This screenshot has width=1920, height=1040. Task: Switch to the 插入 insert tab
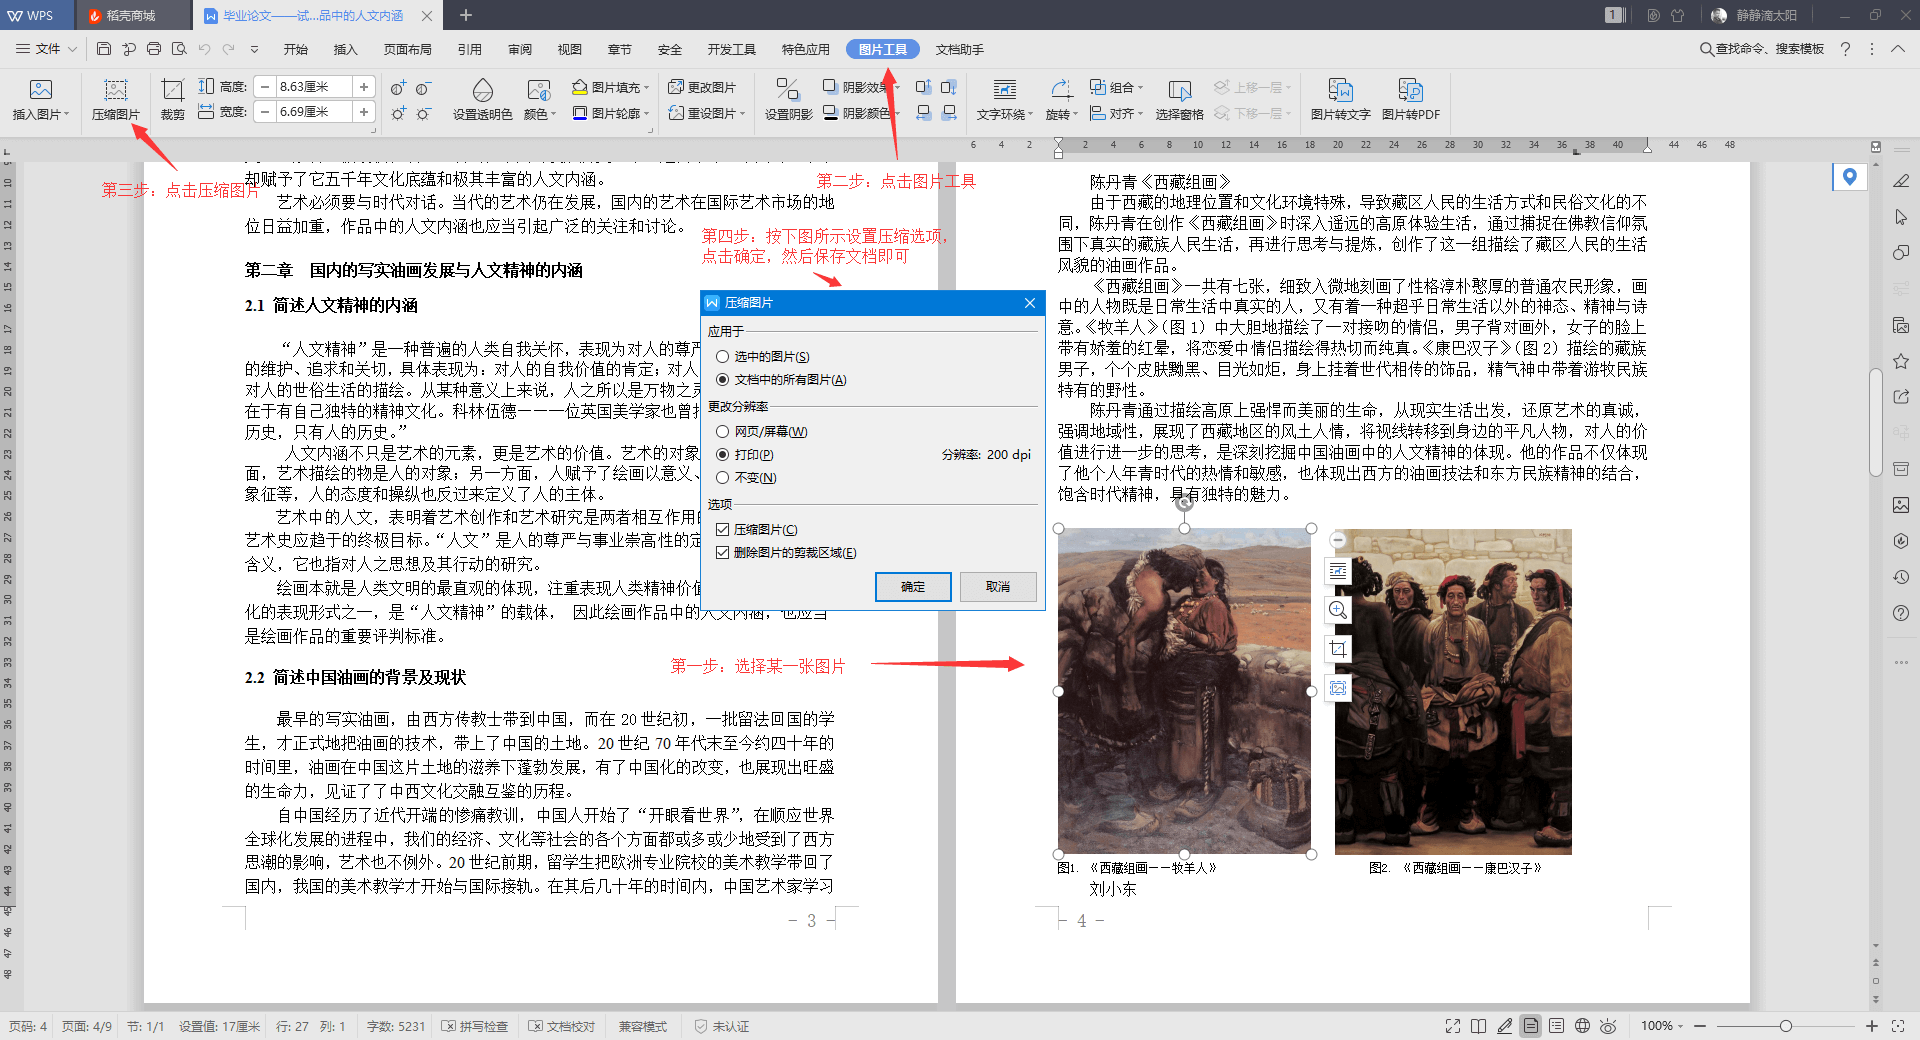click(x=345, y=49)
